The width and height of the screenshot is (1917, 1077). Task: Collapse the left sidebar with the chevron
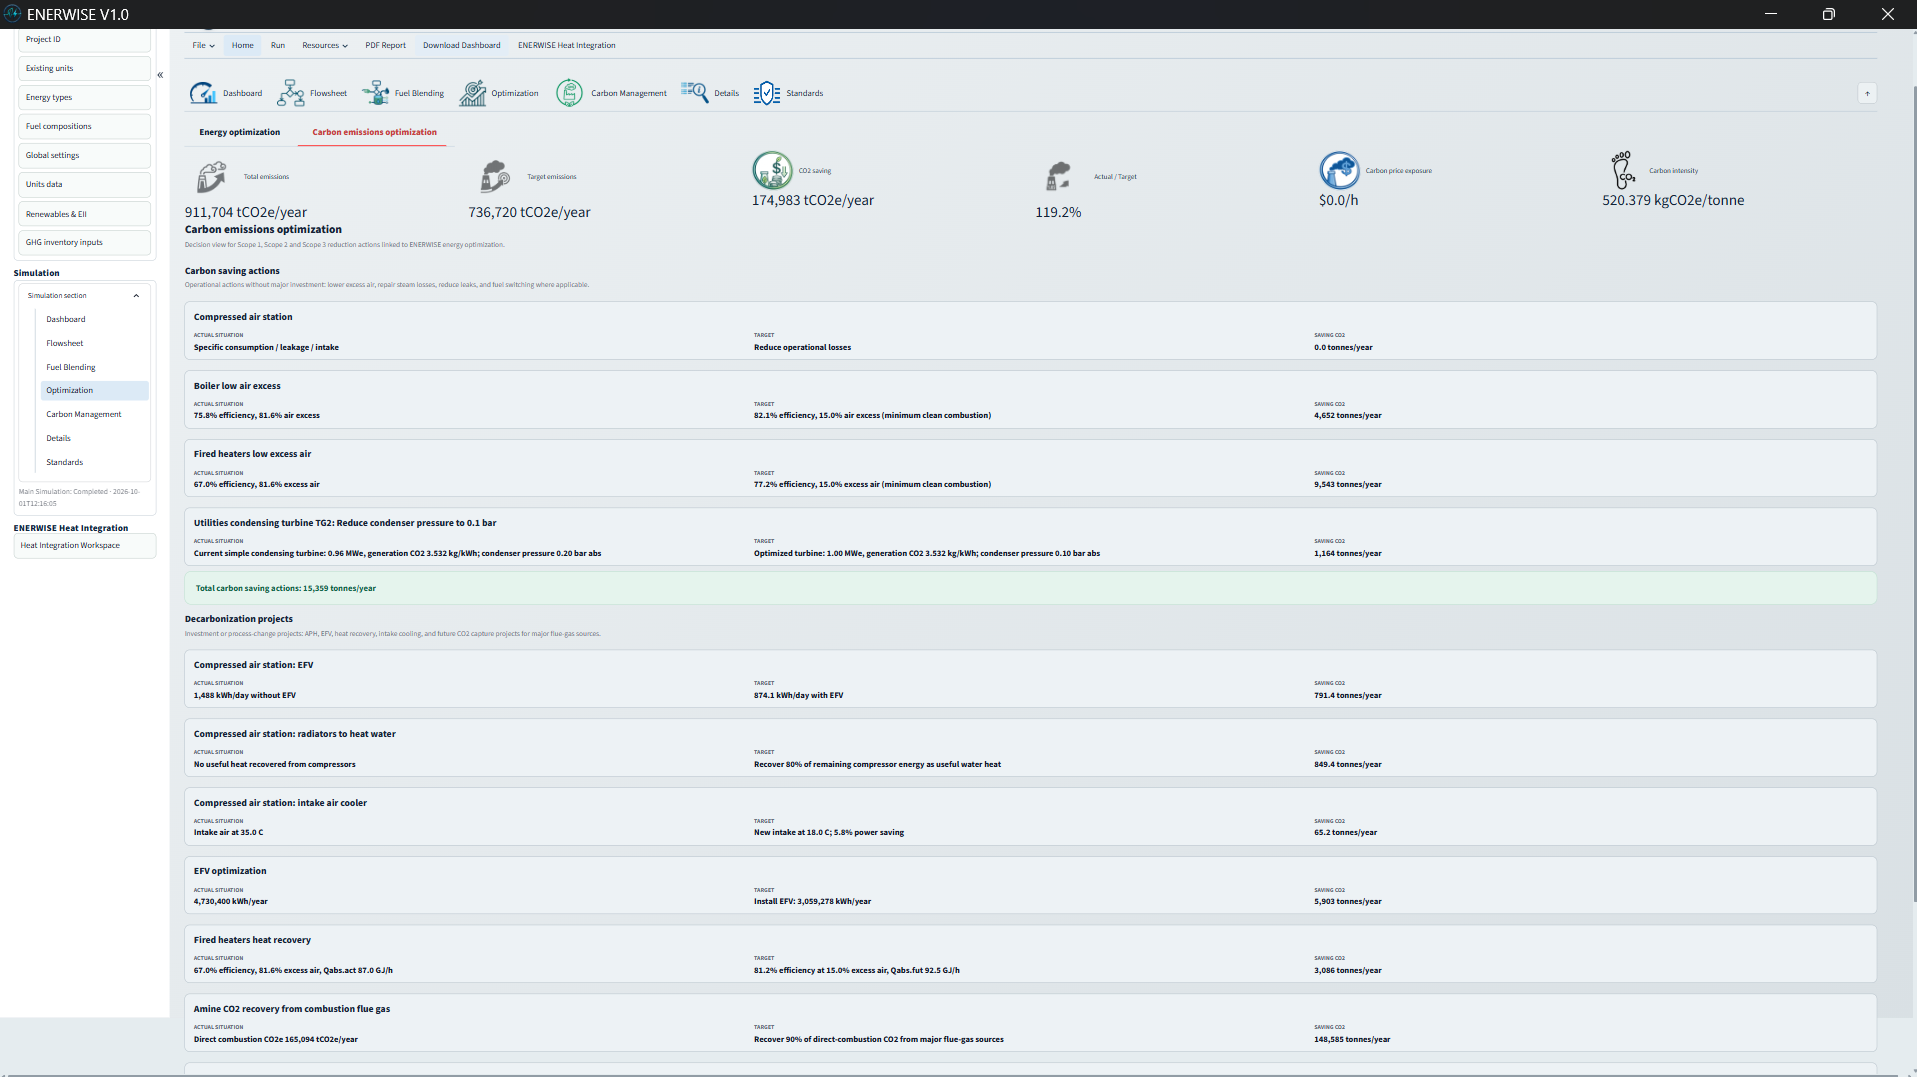pyautogui.click(x=160, y=75)
